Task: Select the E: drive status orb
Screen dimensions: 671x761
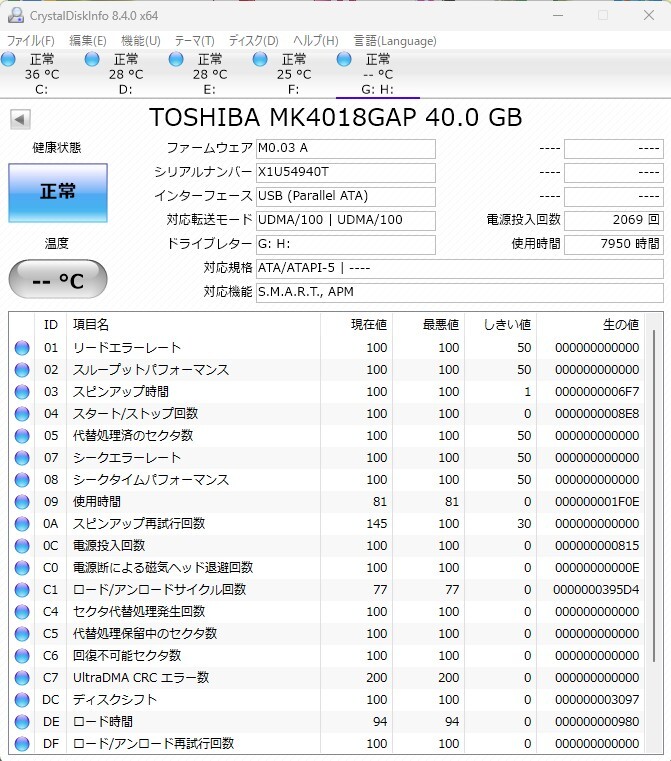Action: click(177, 60)
